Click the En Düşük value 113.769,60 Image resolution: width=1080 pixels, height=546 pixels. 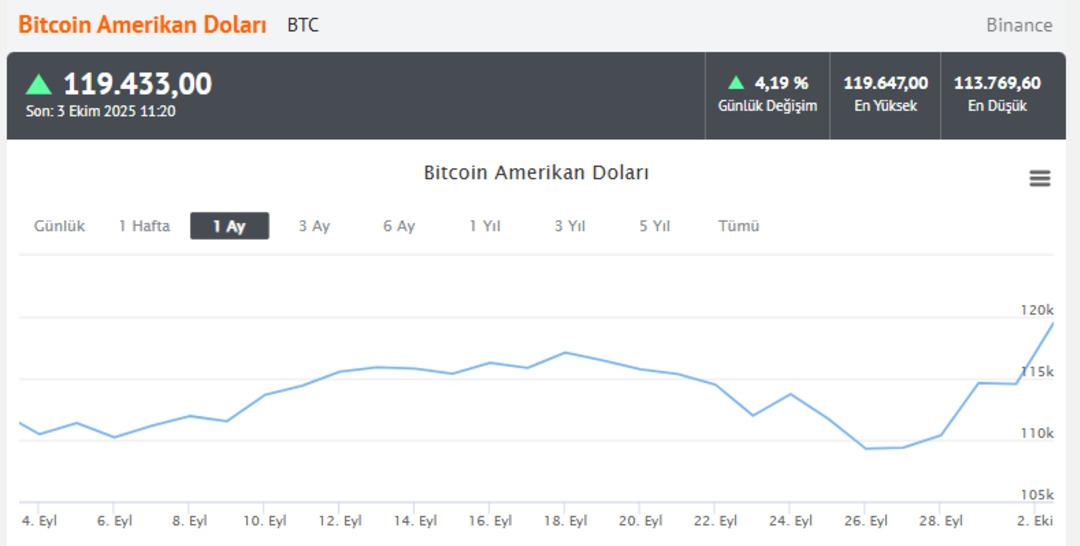tap(997, 83)
